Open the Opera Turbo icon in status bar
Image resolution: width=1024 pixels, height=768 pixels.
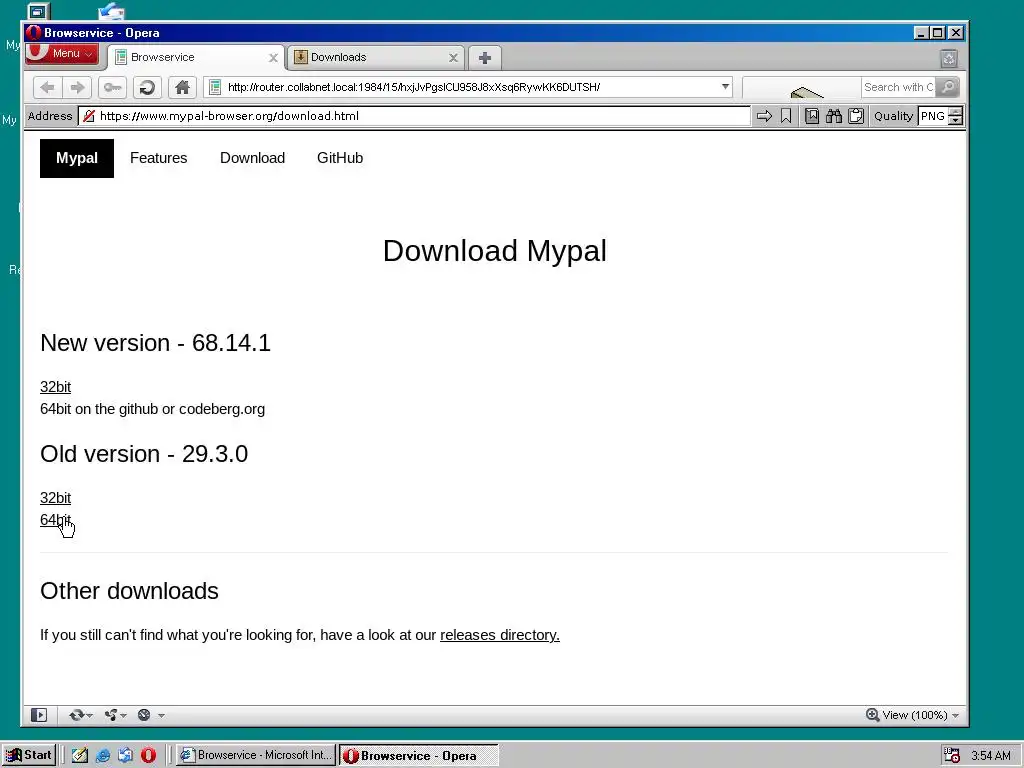click(144, 715)
